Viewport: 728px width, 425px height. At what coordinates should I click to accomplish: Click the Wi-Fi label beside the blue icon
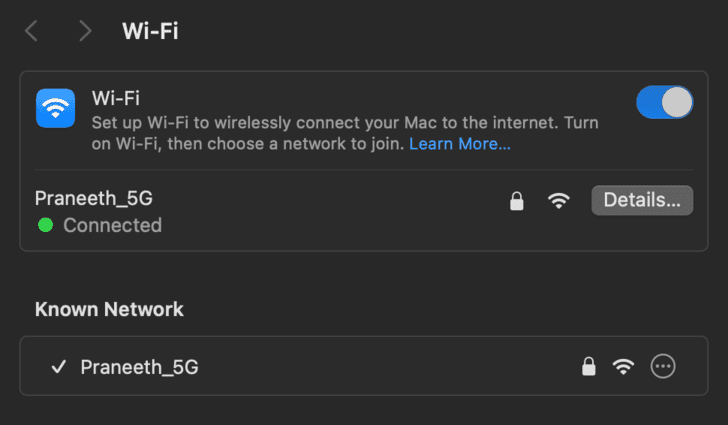coord(115,98)
